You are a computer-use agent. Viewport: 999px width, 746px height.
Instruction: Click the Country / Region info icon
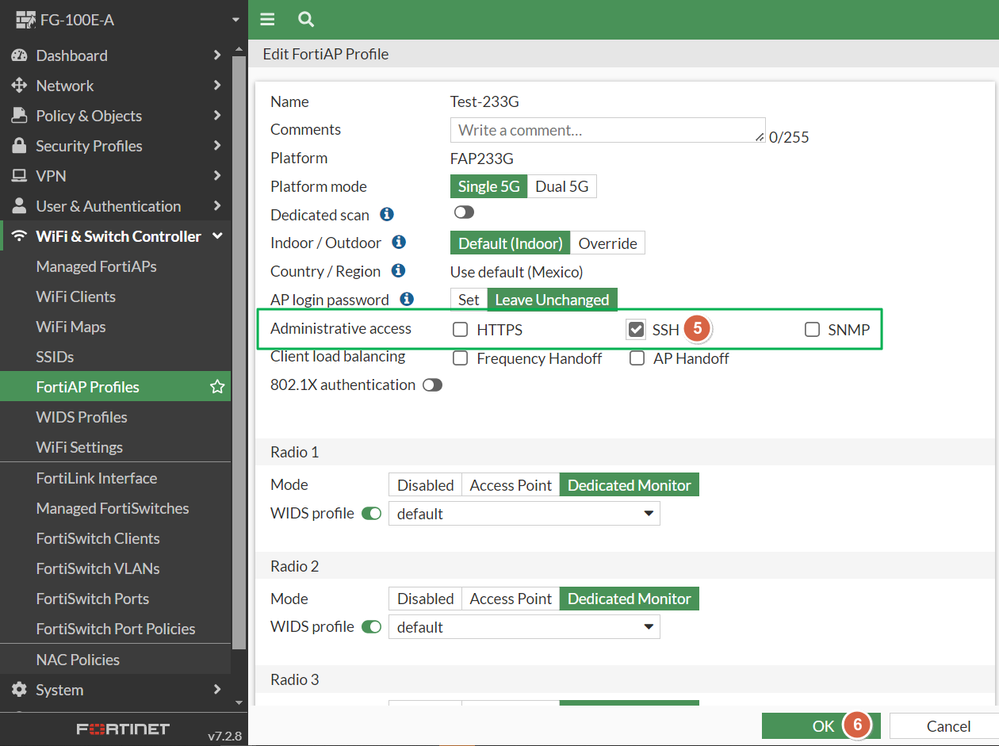(398, 271)
